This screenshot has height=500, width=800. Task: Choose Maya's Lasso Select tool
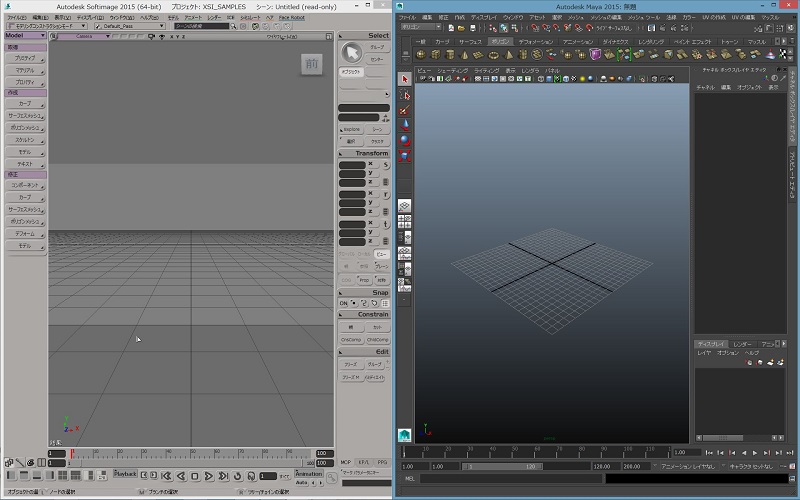point(405,95)
